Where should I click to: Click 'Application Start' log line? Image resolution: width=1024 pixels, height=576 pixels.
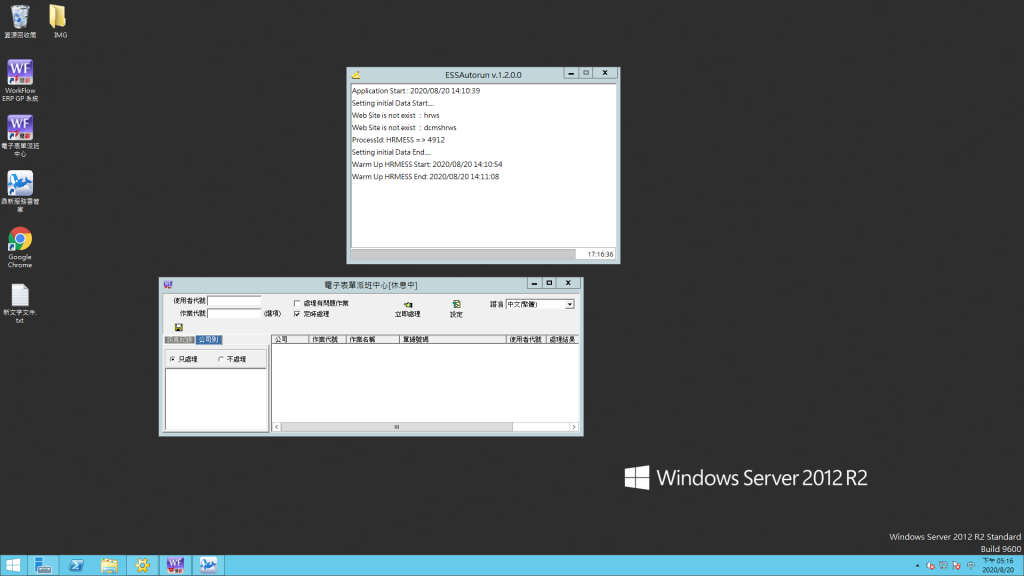coord(416,91)
